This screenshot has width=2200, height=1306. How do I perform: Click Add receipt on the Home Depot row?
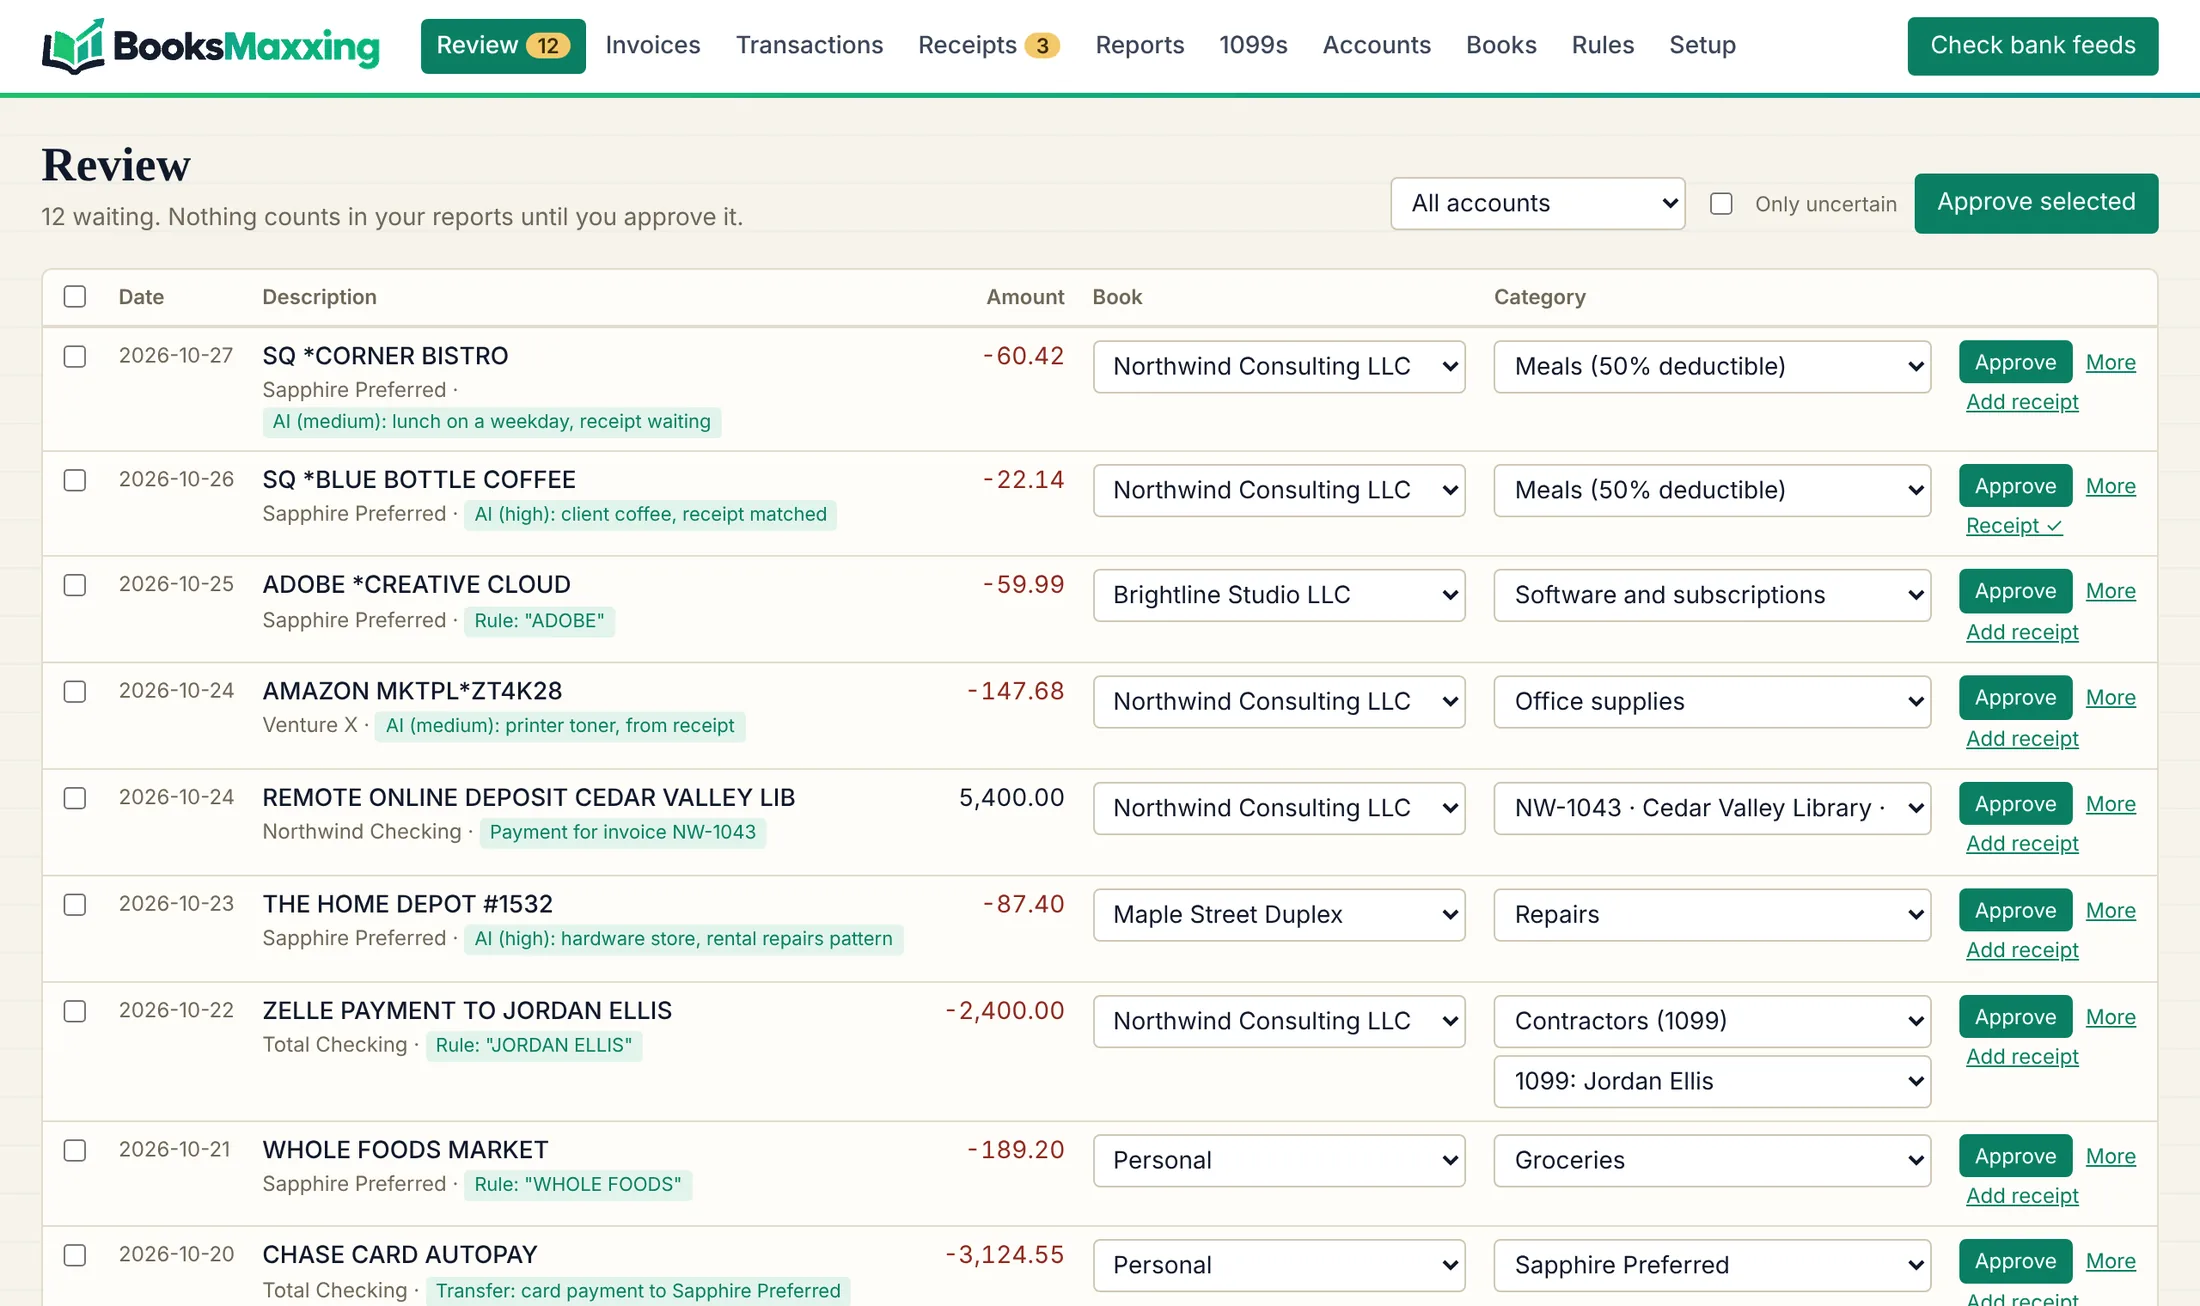[2022, 950]
